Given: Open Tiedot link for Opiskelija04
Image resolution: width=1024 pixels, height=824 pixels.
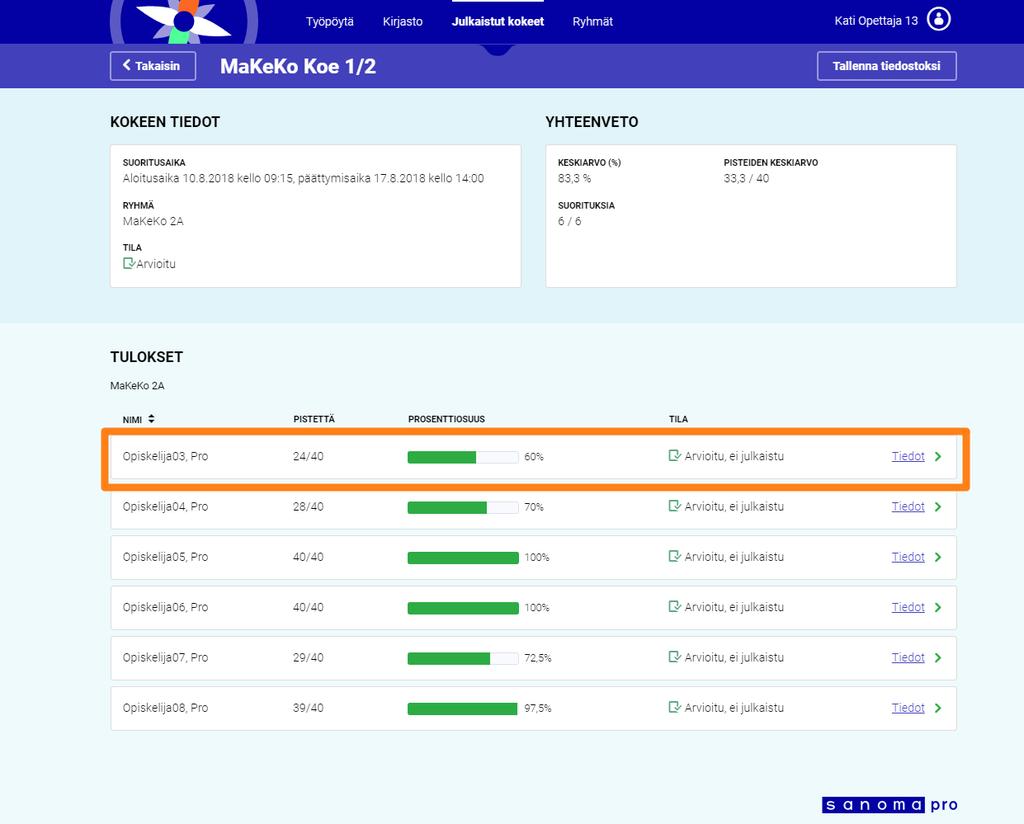Looking at the screenshot, I should click(x=908, y=507).
